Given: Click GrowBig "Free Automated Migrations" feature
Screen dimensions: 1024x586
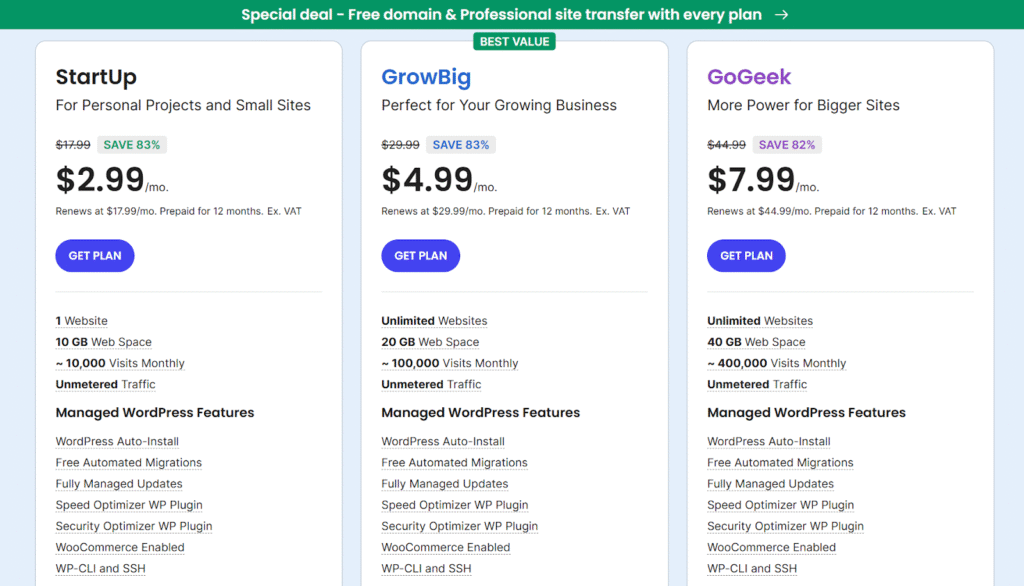Looking at the screenshot, I should coord(454,463).
